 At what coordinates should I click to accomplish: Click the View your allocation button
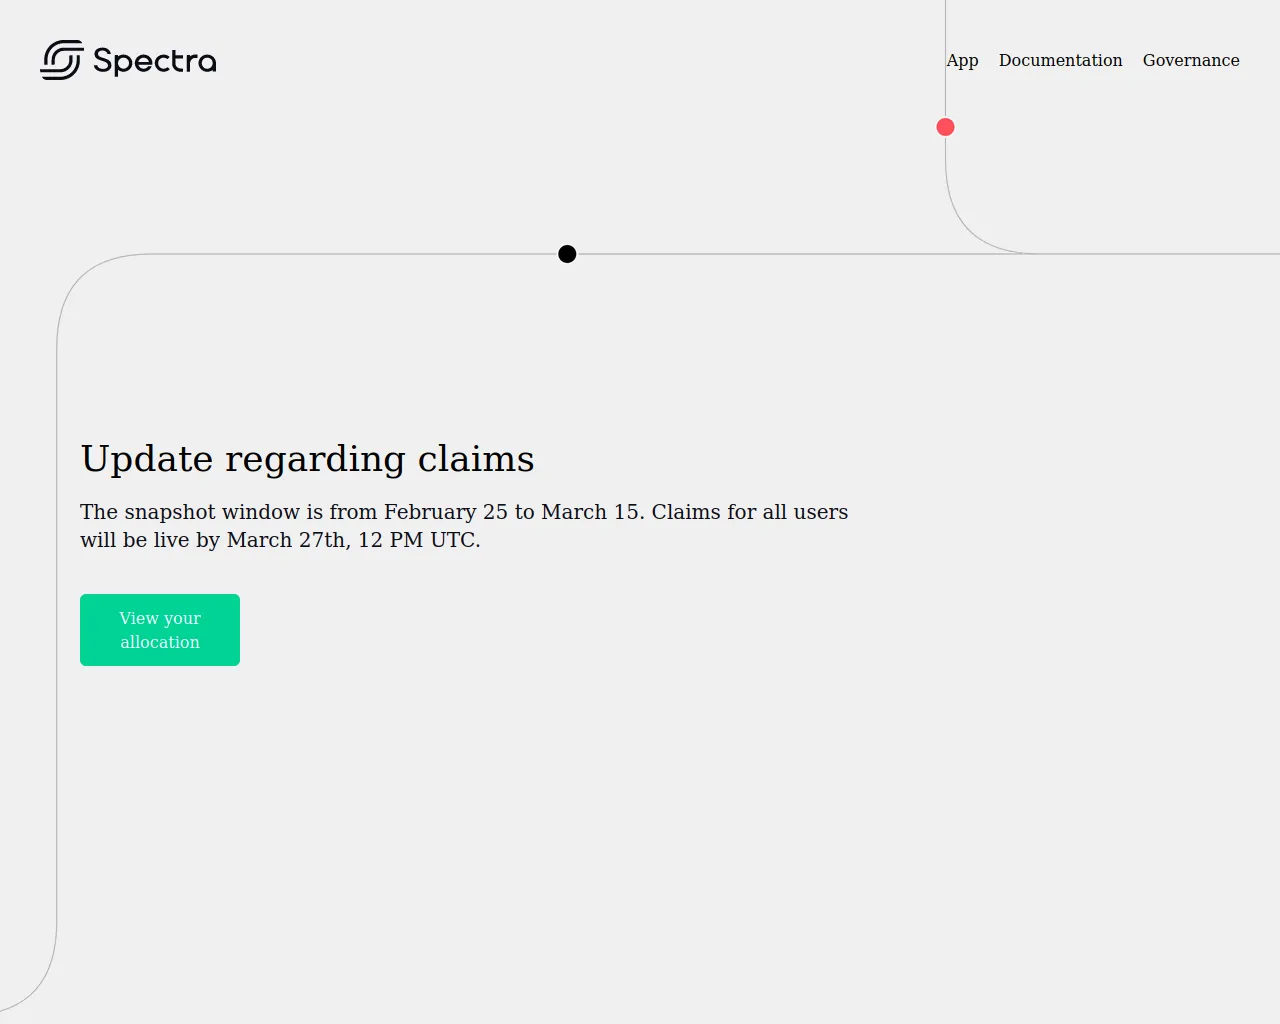(x=160, y=630)
